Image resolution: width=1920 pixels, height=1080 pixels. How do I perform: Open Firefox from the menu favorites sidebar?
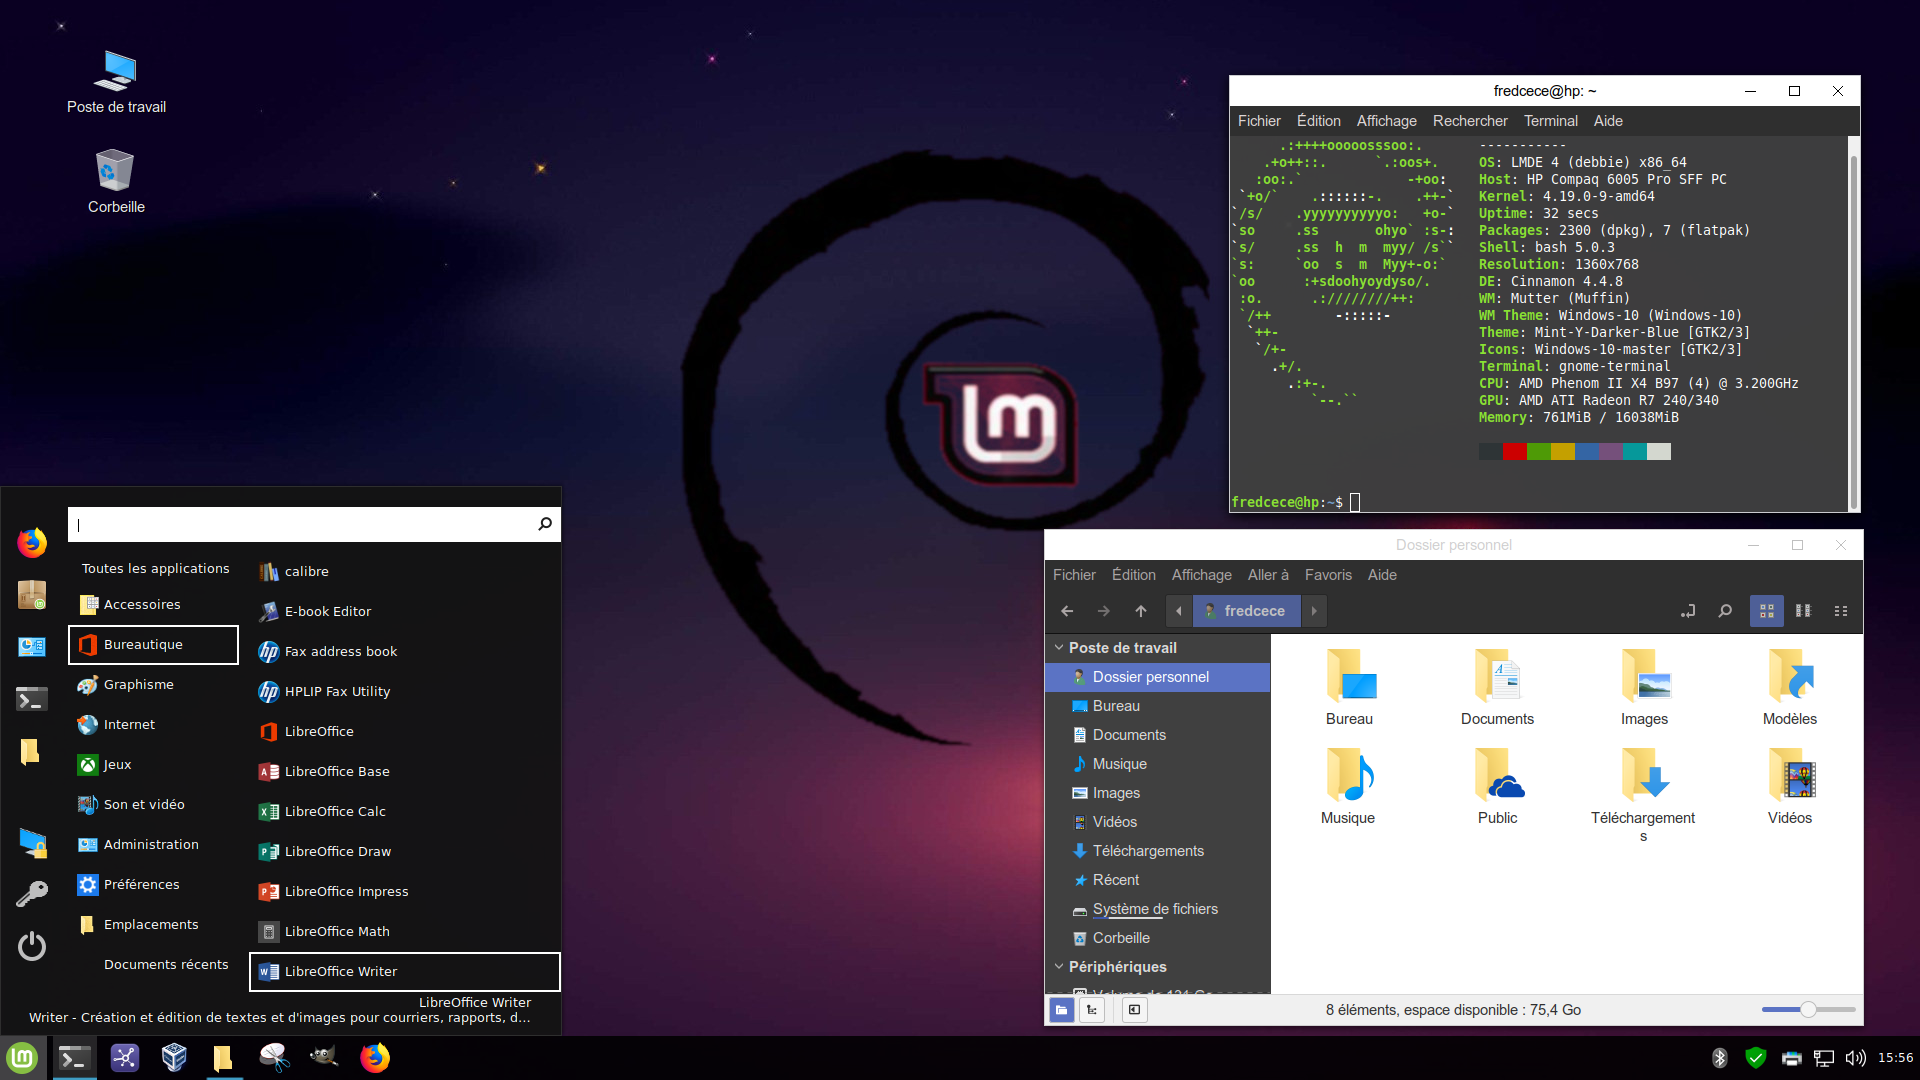(x=32, y=542)
